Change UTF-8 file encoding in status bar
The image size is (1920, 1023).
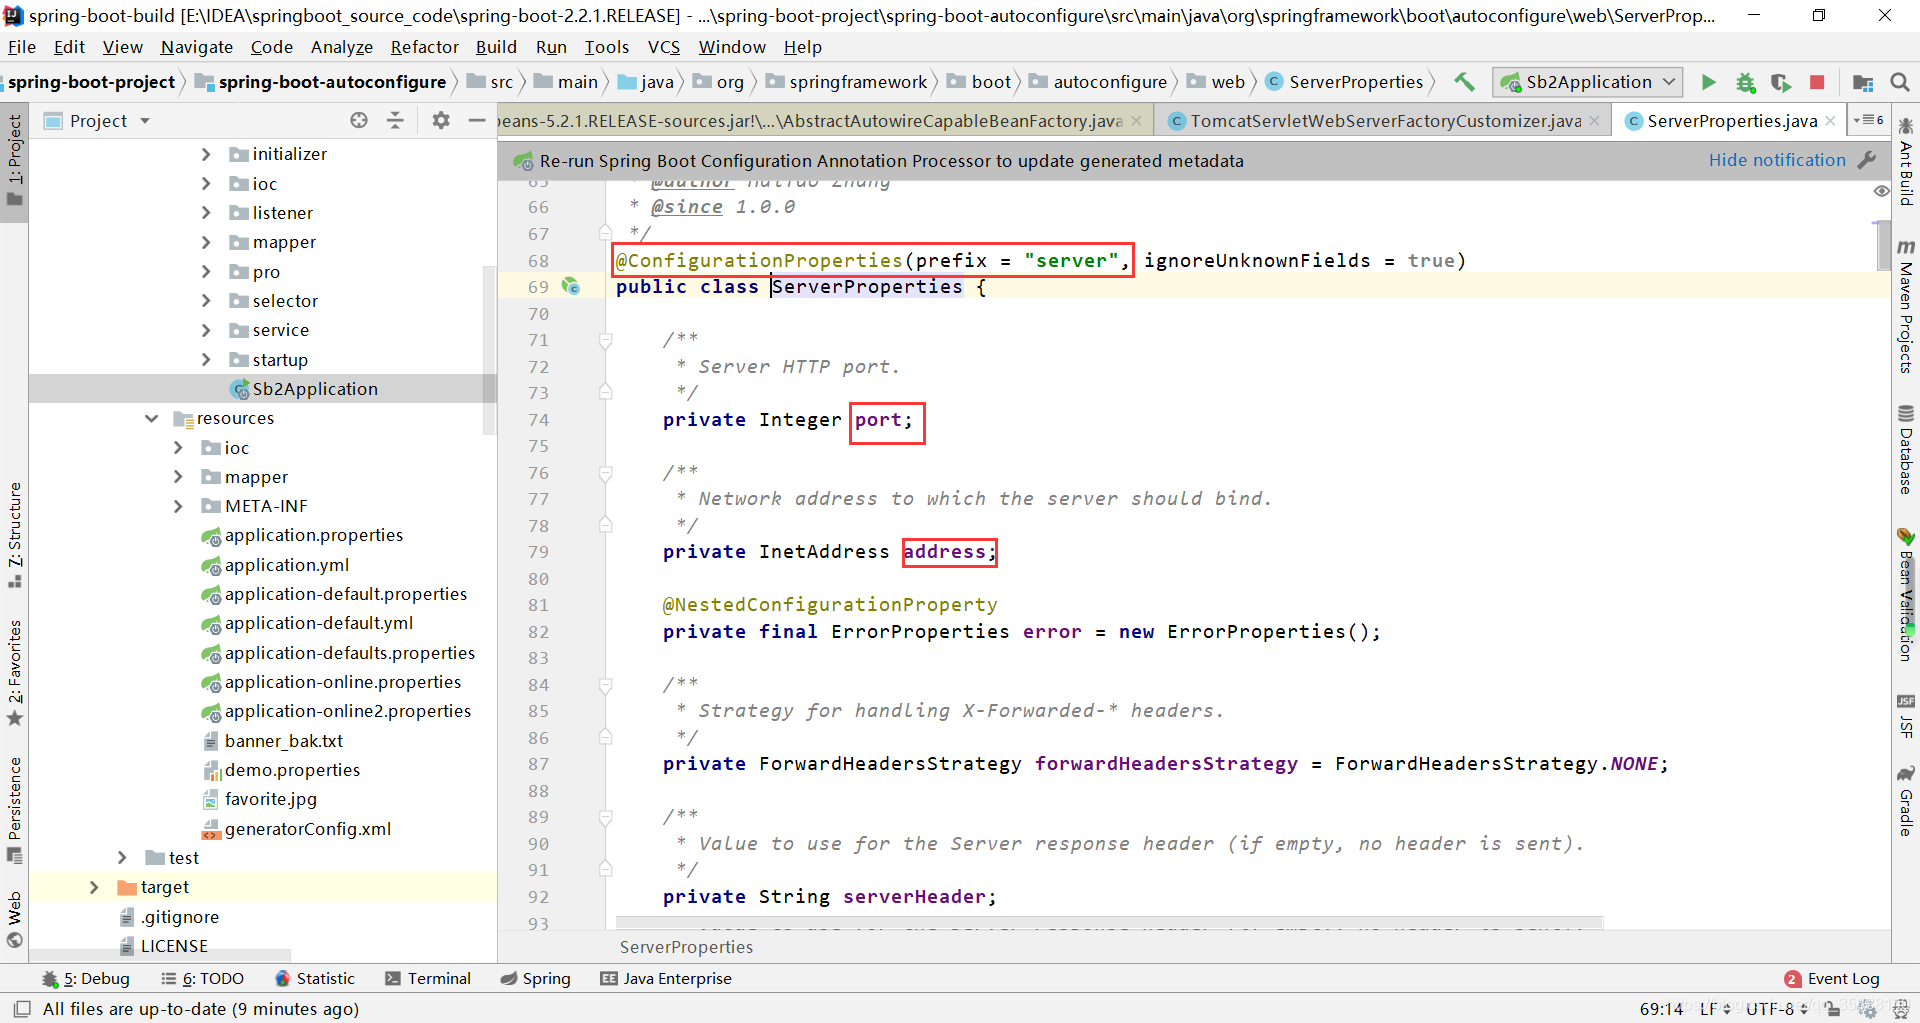[1775, 1009]
